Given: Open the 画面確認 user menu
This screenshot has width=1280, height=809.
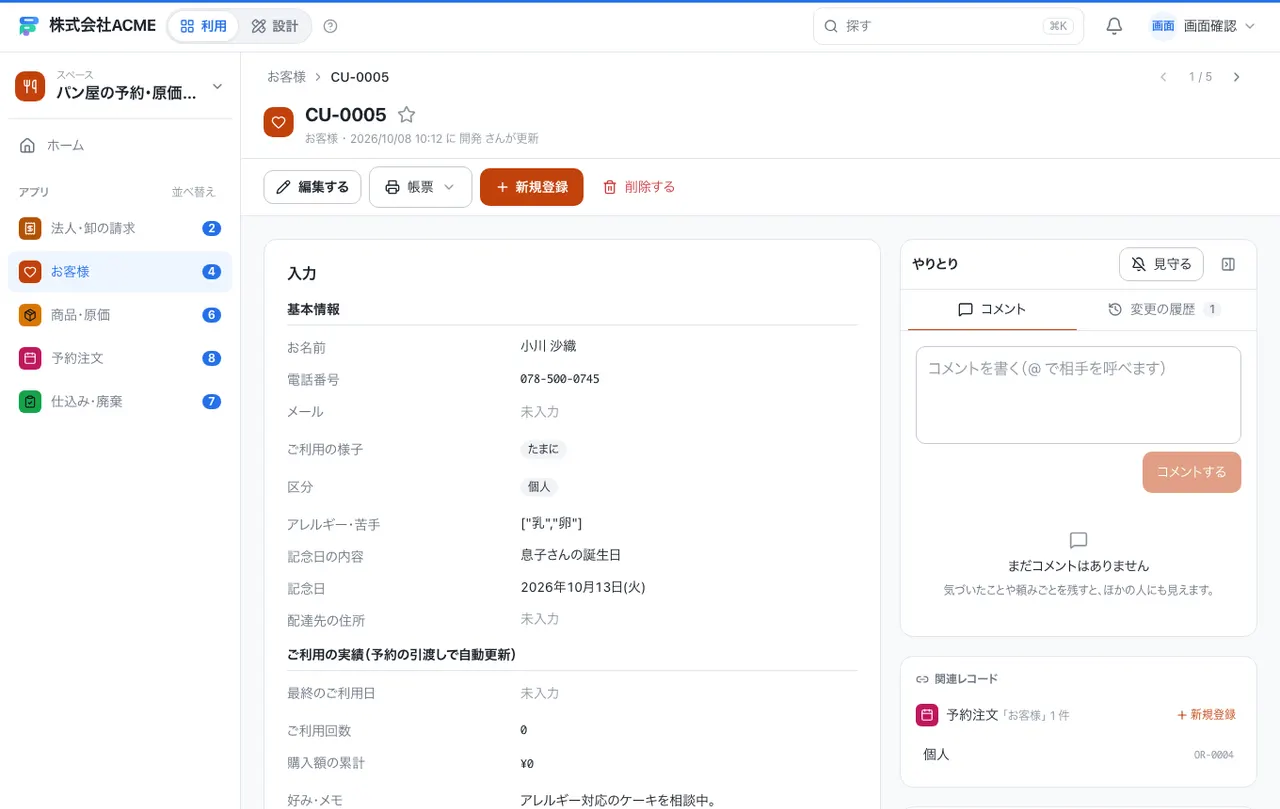Looking at the screenshot, I should point(1202,26).
